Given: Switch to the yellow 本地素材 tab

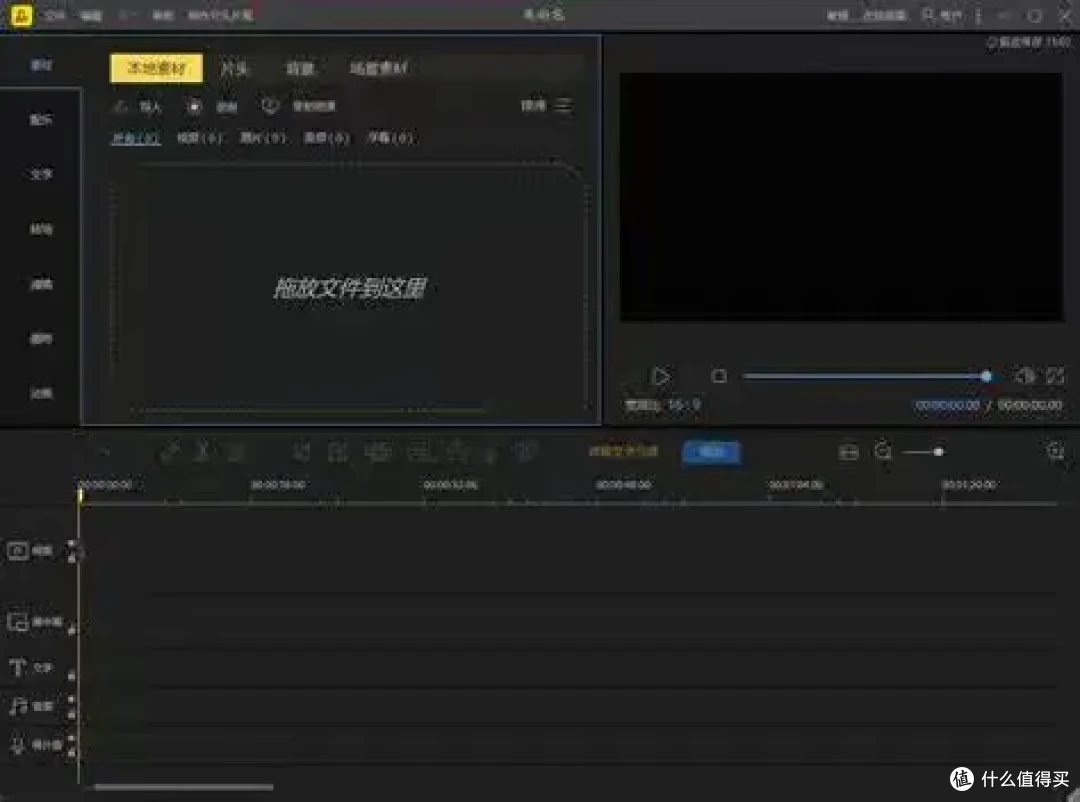Looking at the screenshot, I should (x=156, y=68).
